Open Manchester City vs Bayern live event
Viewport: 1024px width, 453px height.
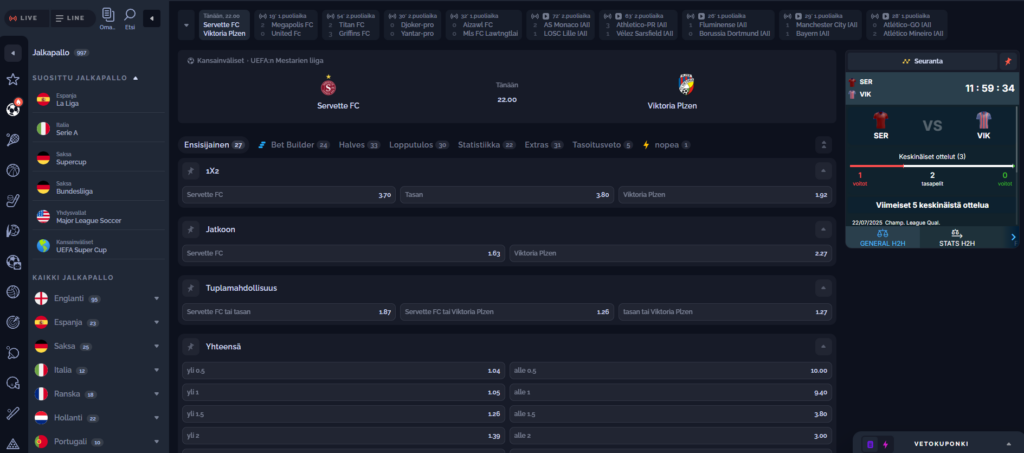820,25
